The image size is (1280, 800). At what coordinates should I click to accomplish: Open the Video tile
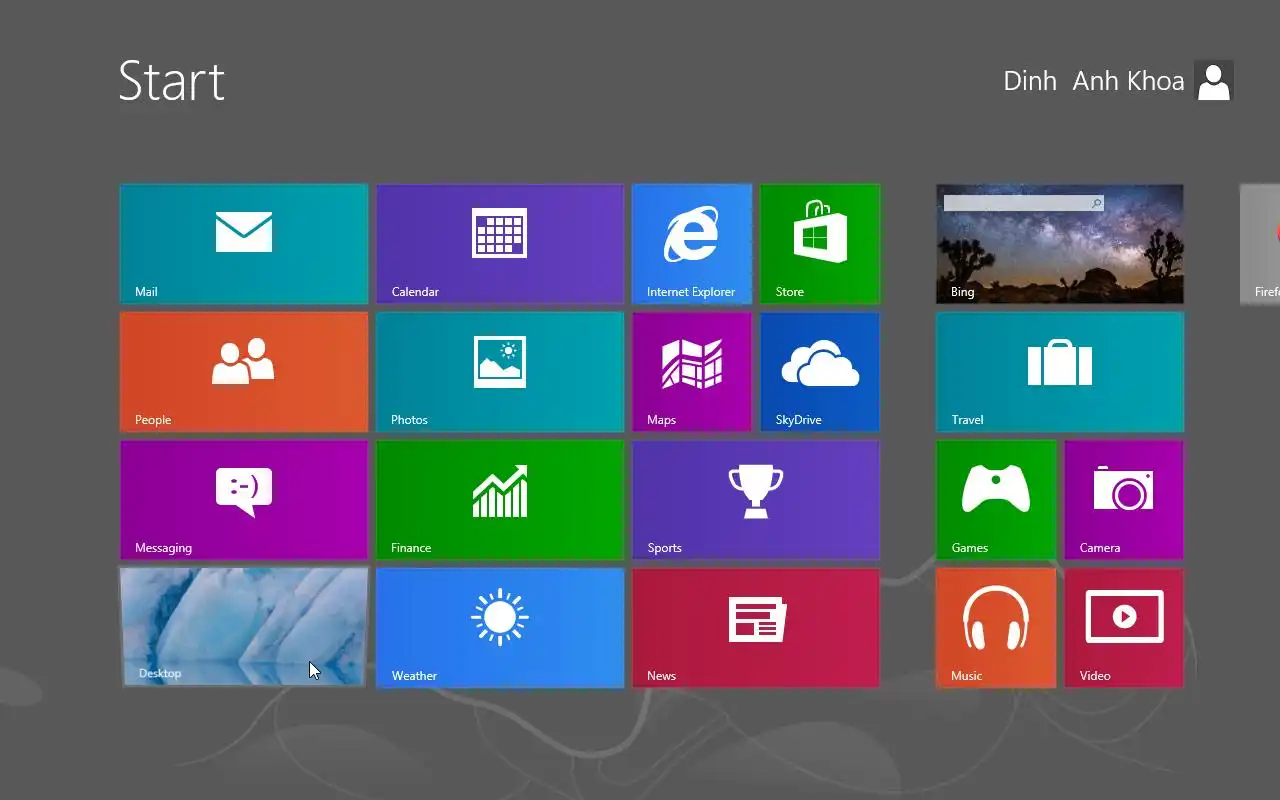click(1124, 628)
